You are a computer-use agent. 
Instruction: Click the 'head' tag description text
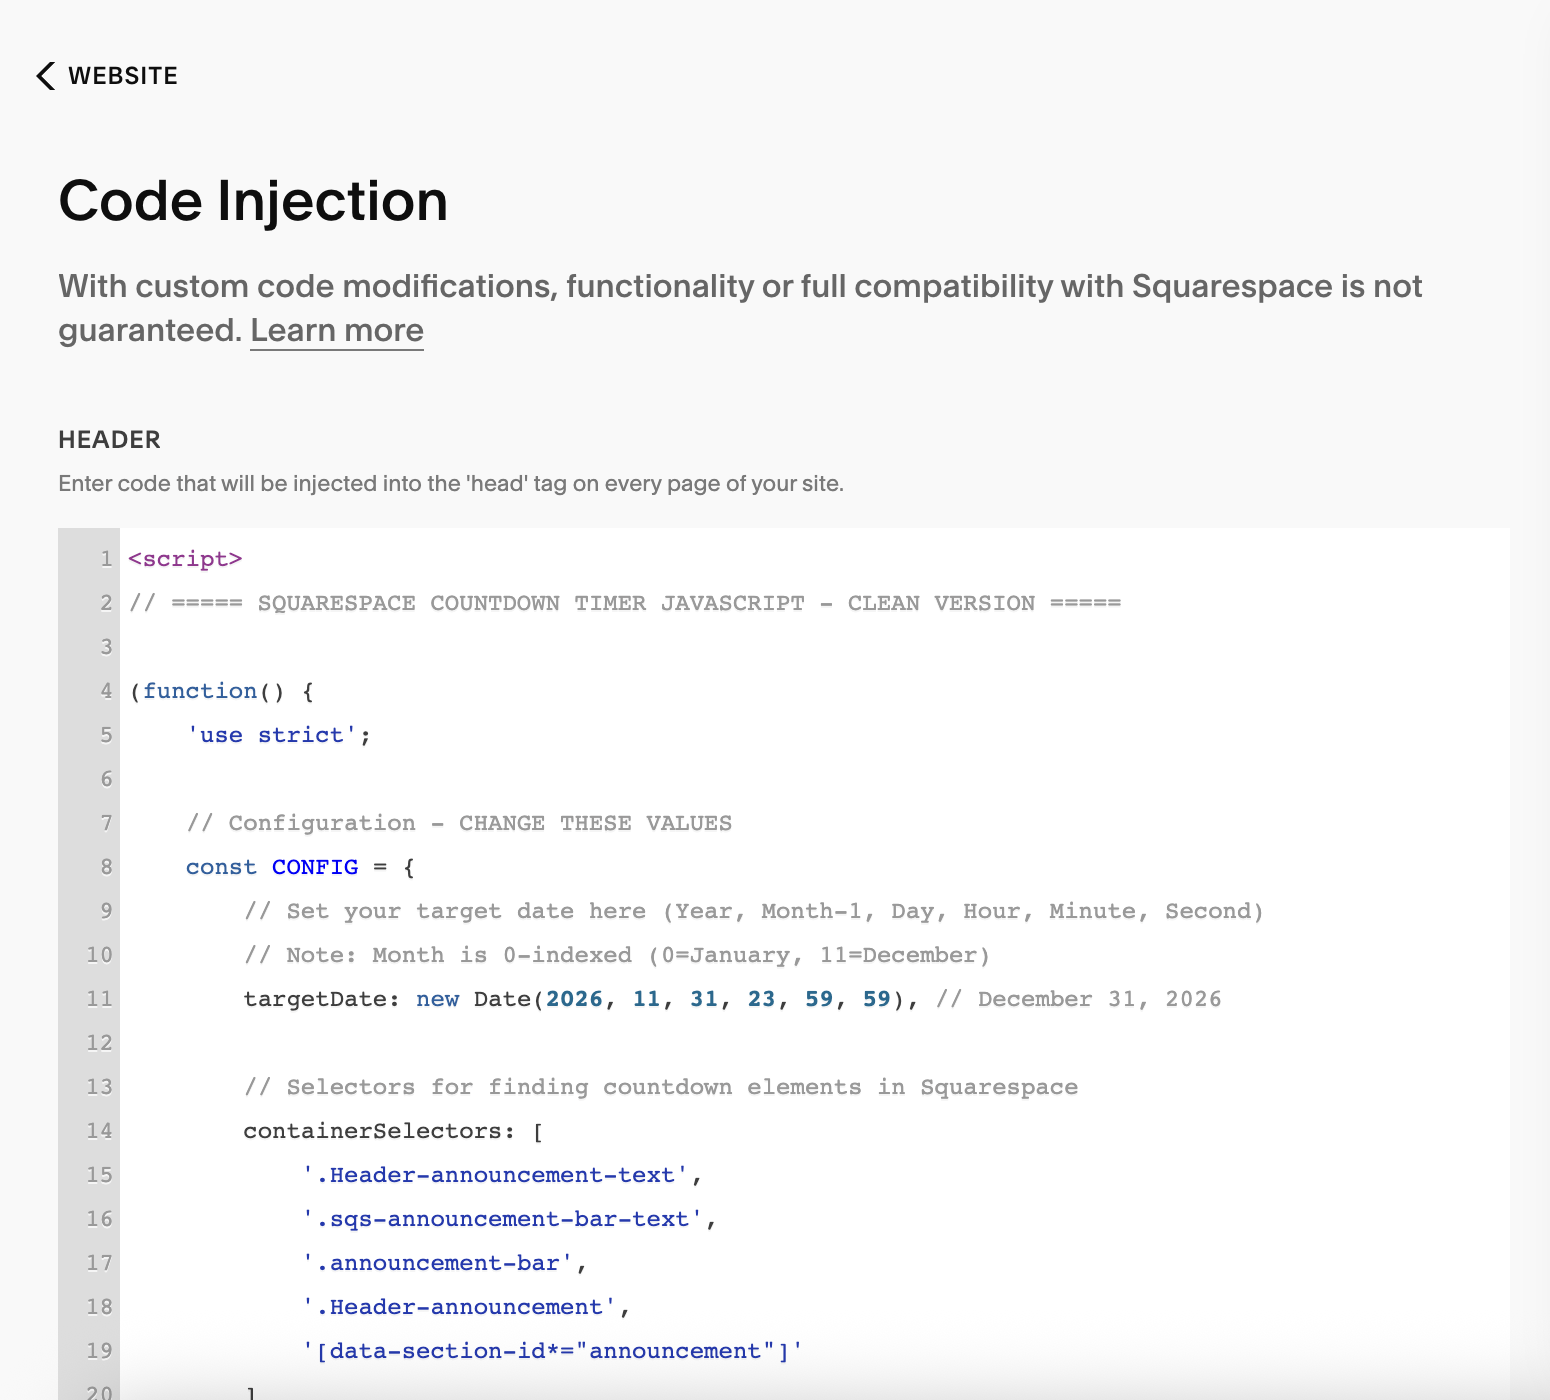(x=451, y=484)
